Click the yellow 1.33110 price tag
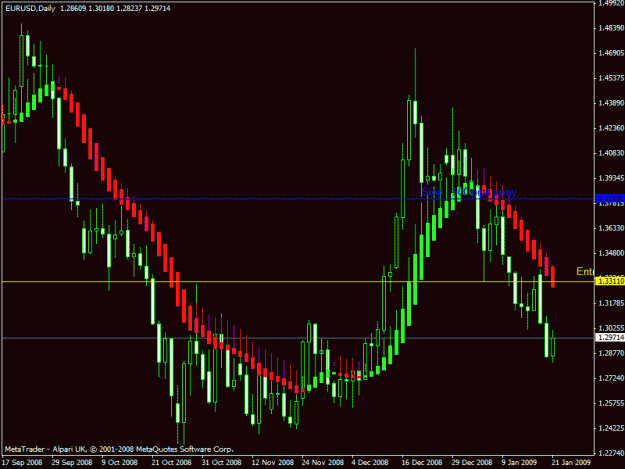625x469 pixels. point(610,281)
